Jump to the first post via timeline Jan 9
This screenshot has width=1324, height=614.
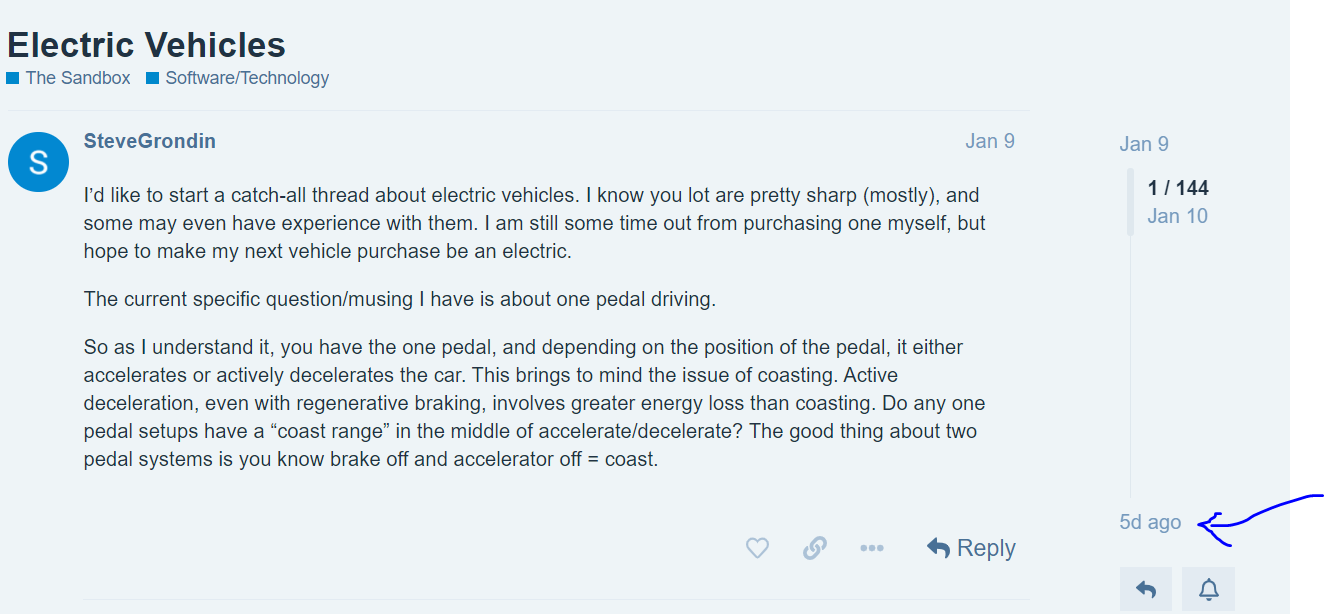point(1144,144)
